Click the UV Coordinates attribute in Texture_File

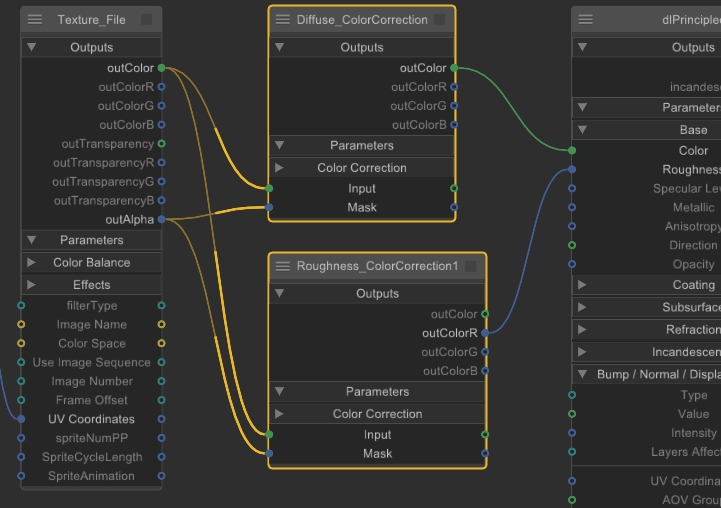91,419
